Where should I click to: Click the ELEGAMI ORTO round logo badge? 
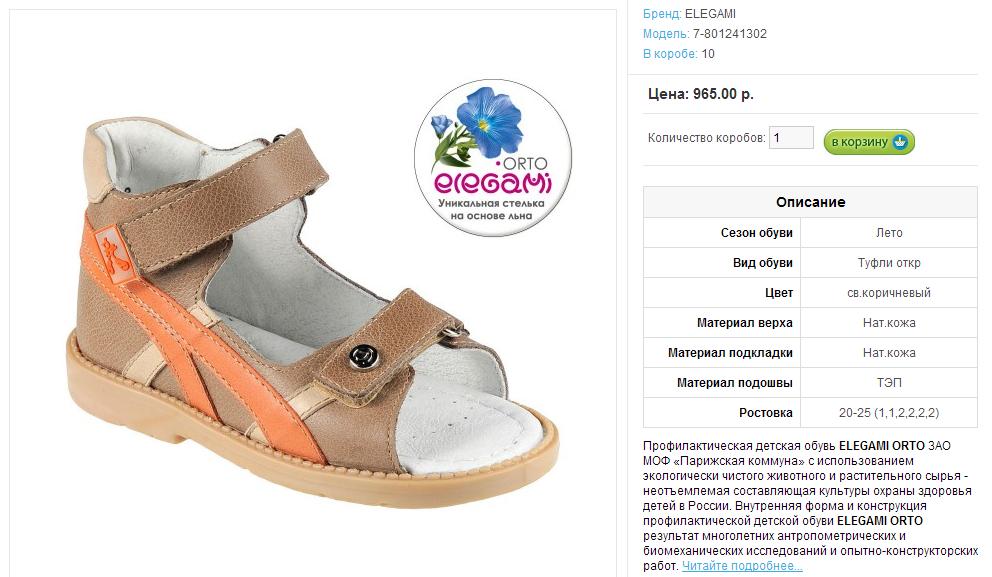click(x=493, y=158)
